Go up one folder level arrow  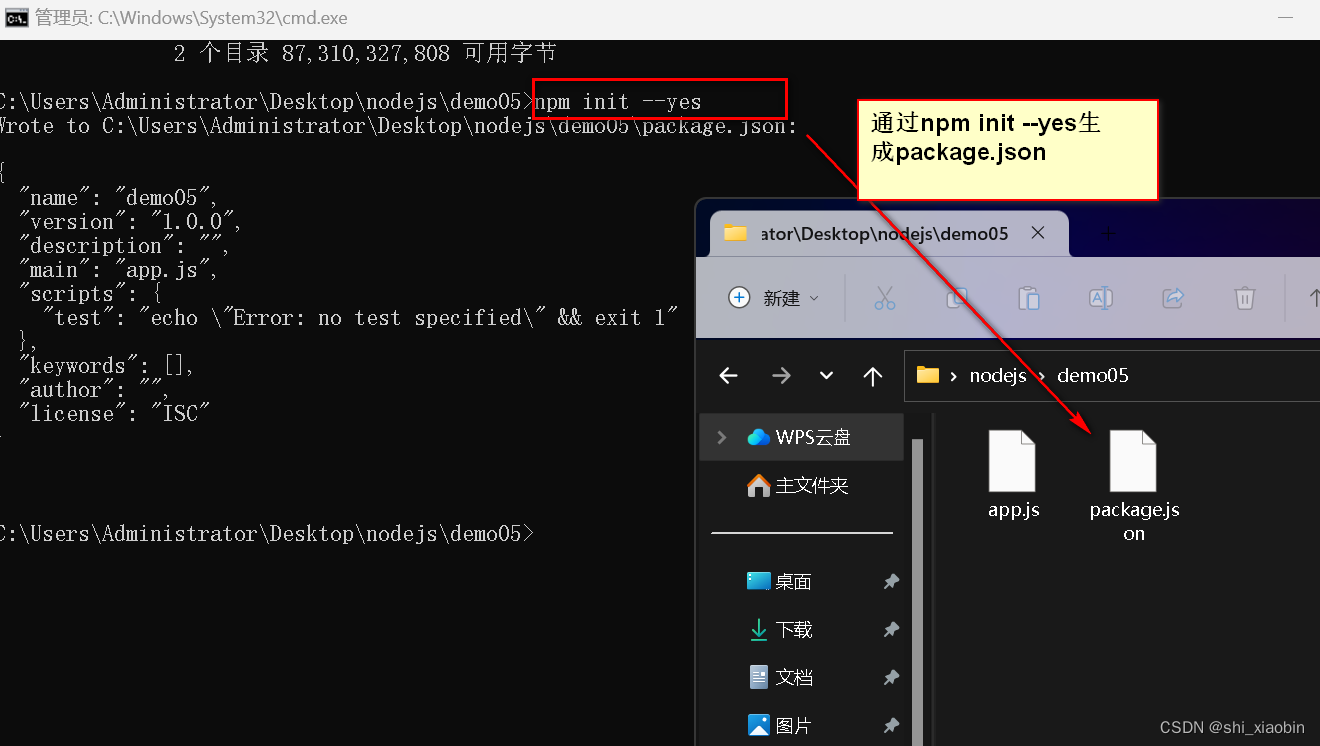873,376
